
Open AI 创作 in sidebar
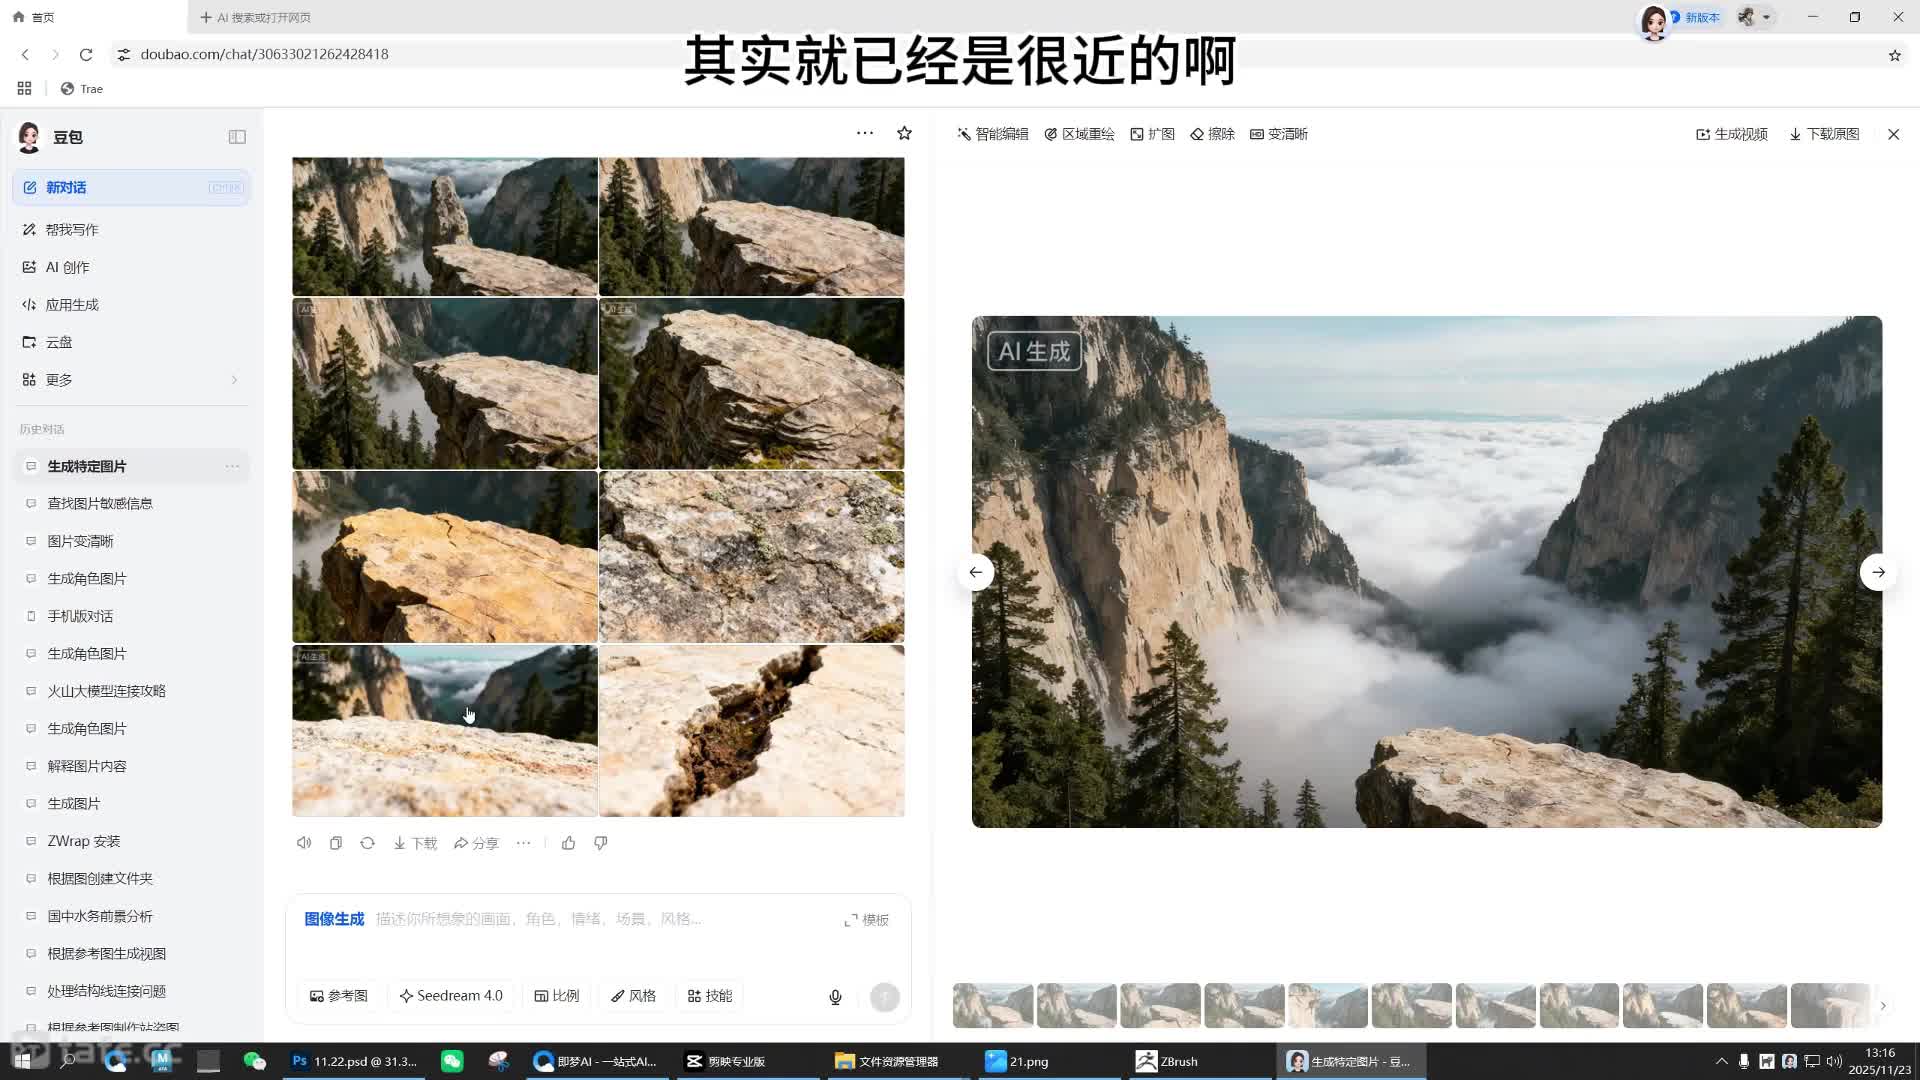[67, 267]
